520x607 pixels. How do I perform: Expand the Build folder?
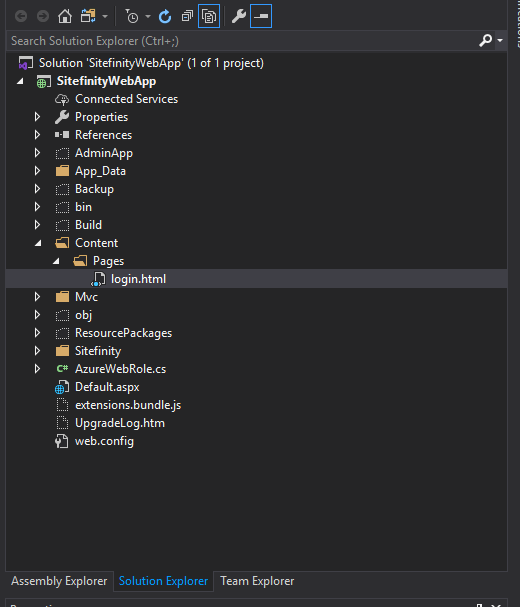point(37,225)
